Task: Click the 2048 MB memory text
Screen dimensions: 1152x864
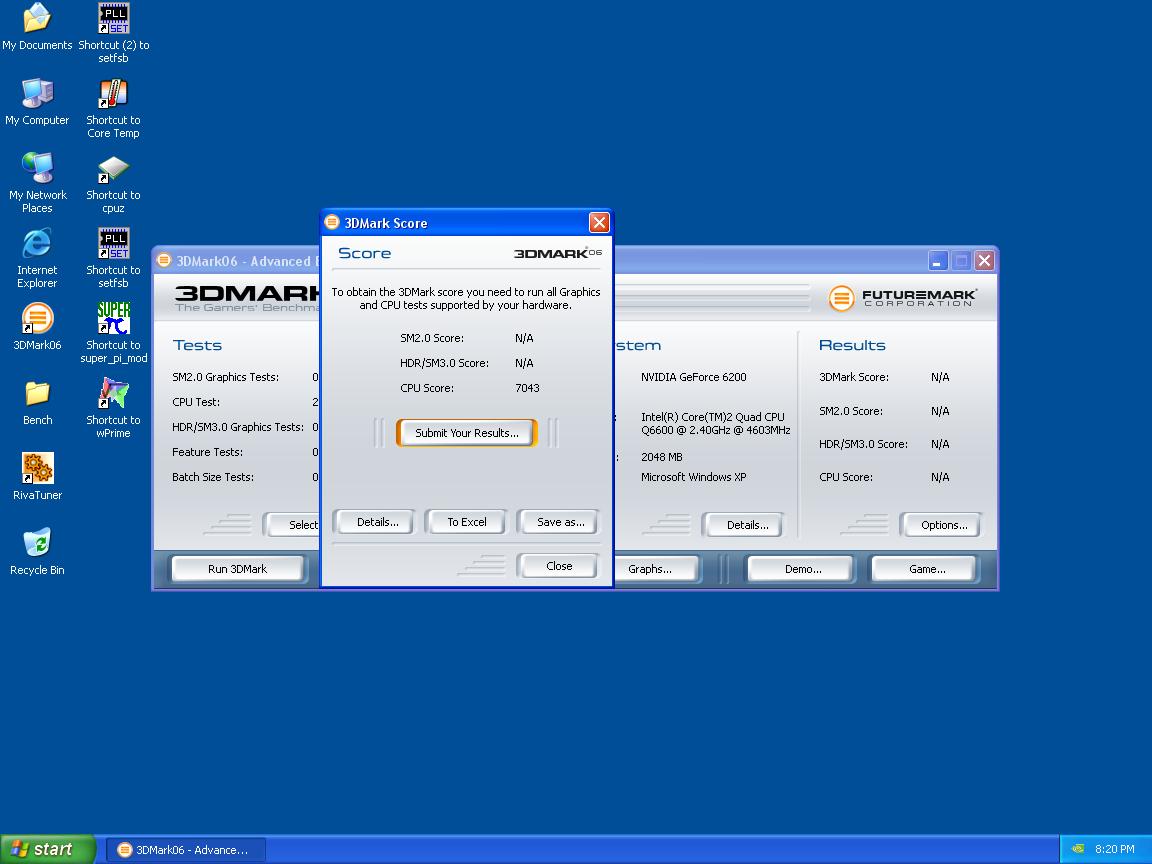Action: [x=661, y=457]
